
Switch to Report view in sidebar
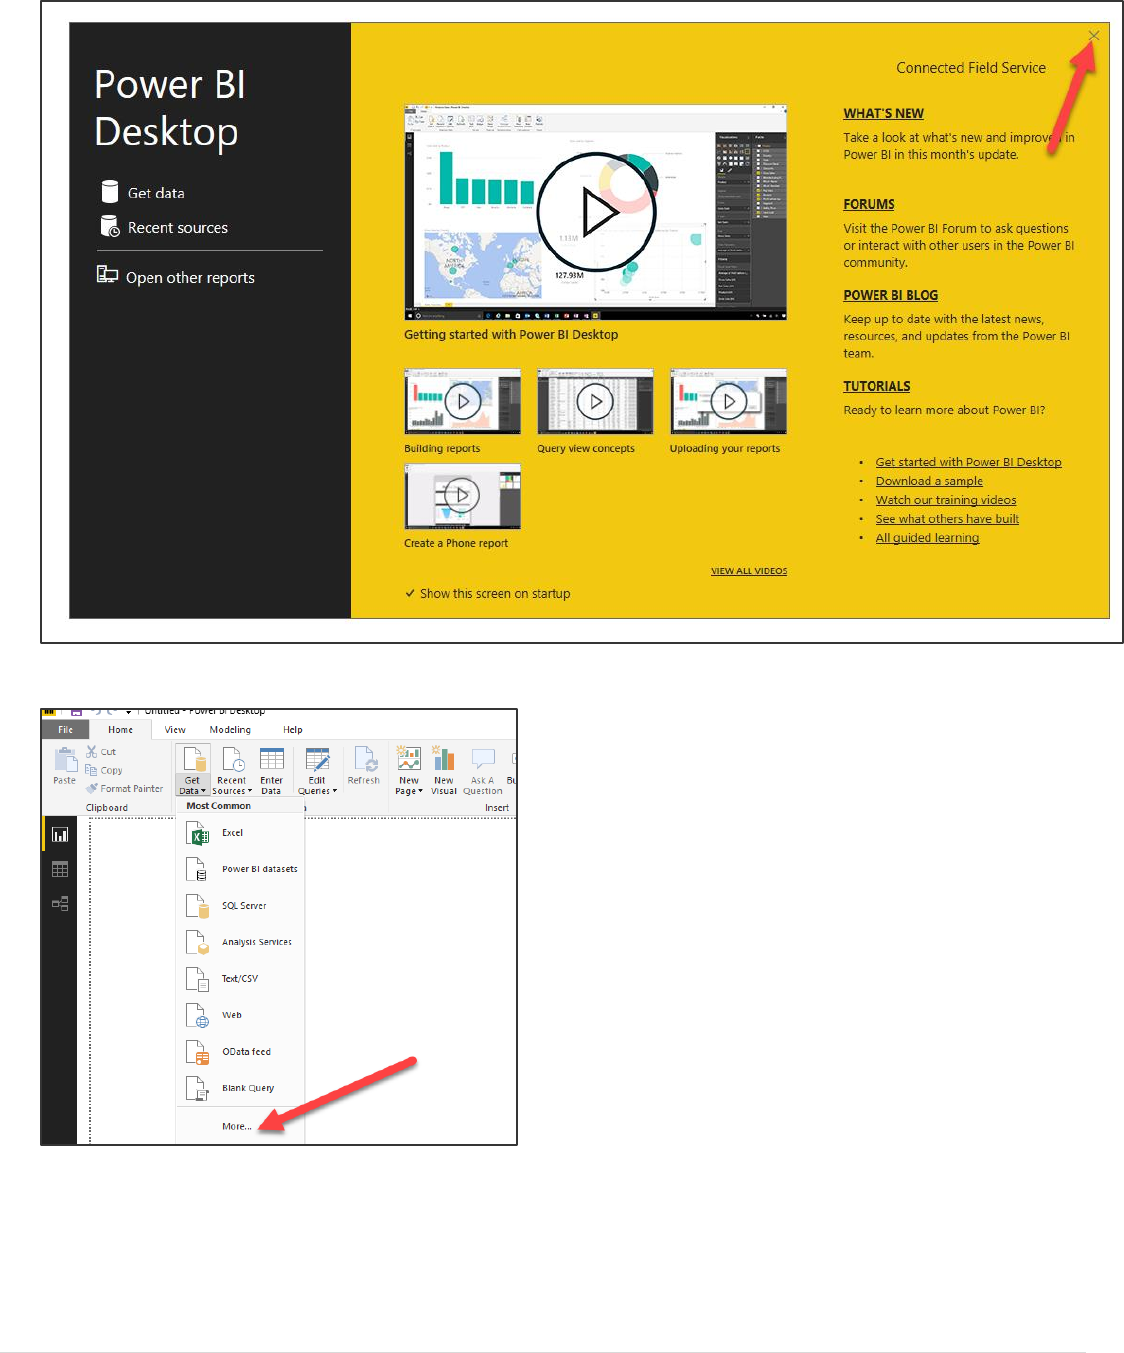click(60, 834)
